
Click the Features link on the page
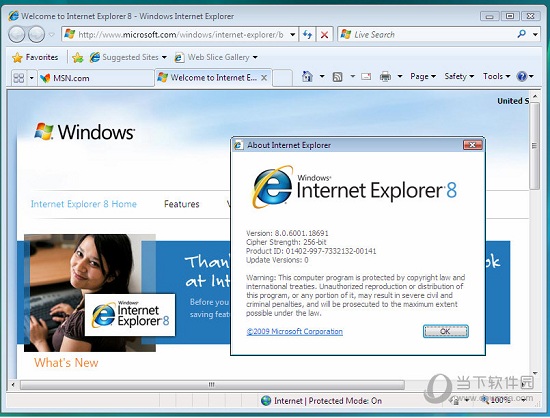point(181,204)
